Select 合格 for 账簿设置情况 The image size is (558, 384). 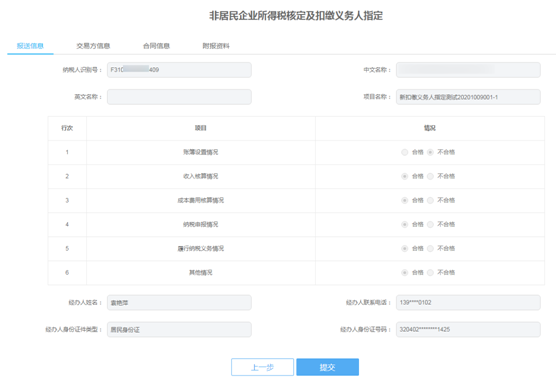tap(405, 152)
